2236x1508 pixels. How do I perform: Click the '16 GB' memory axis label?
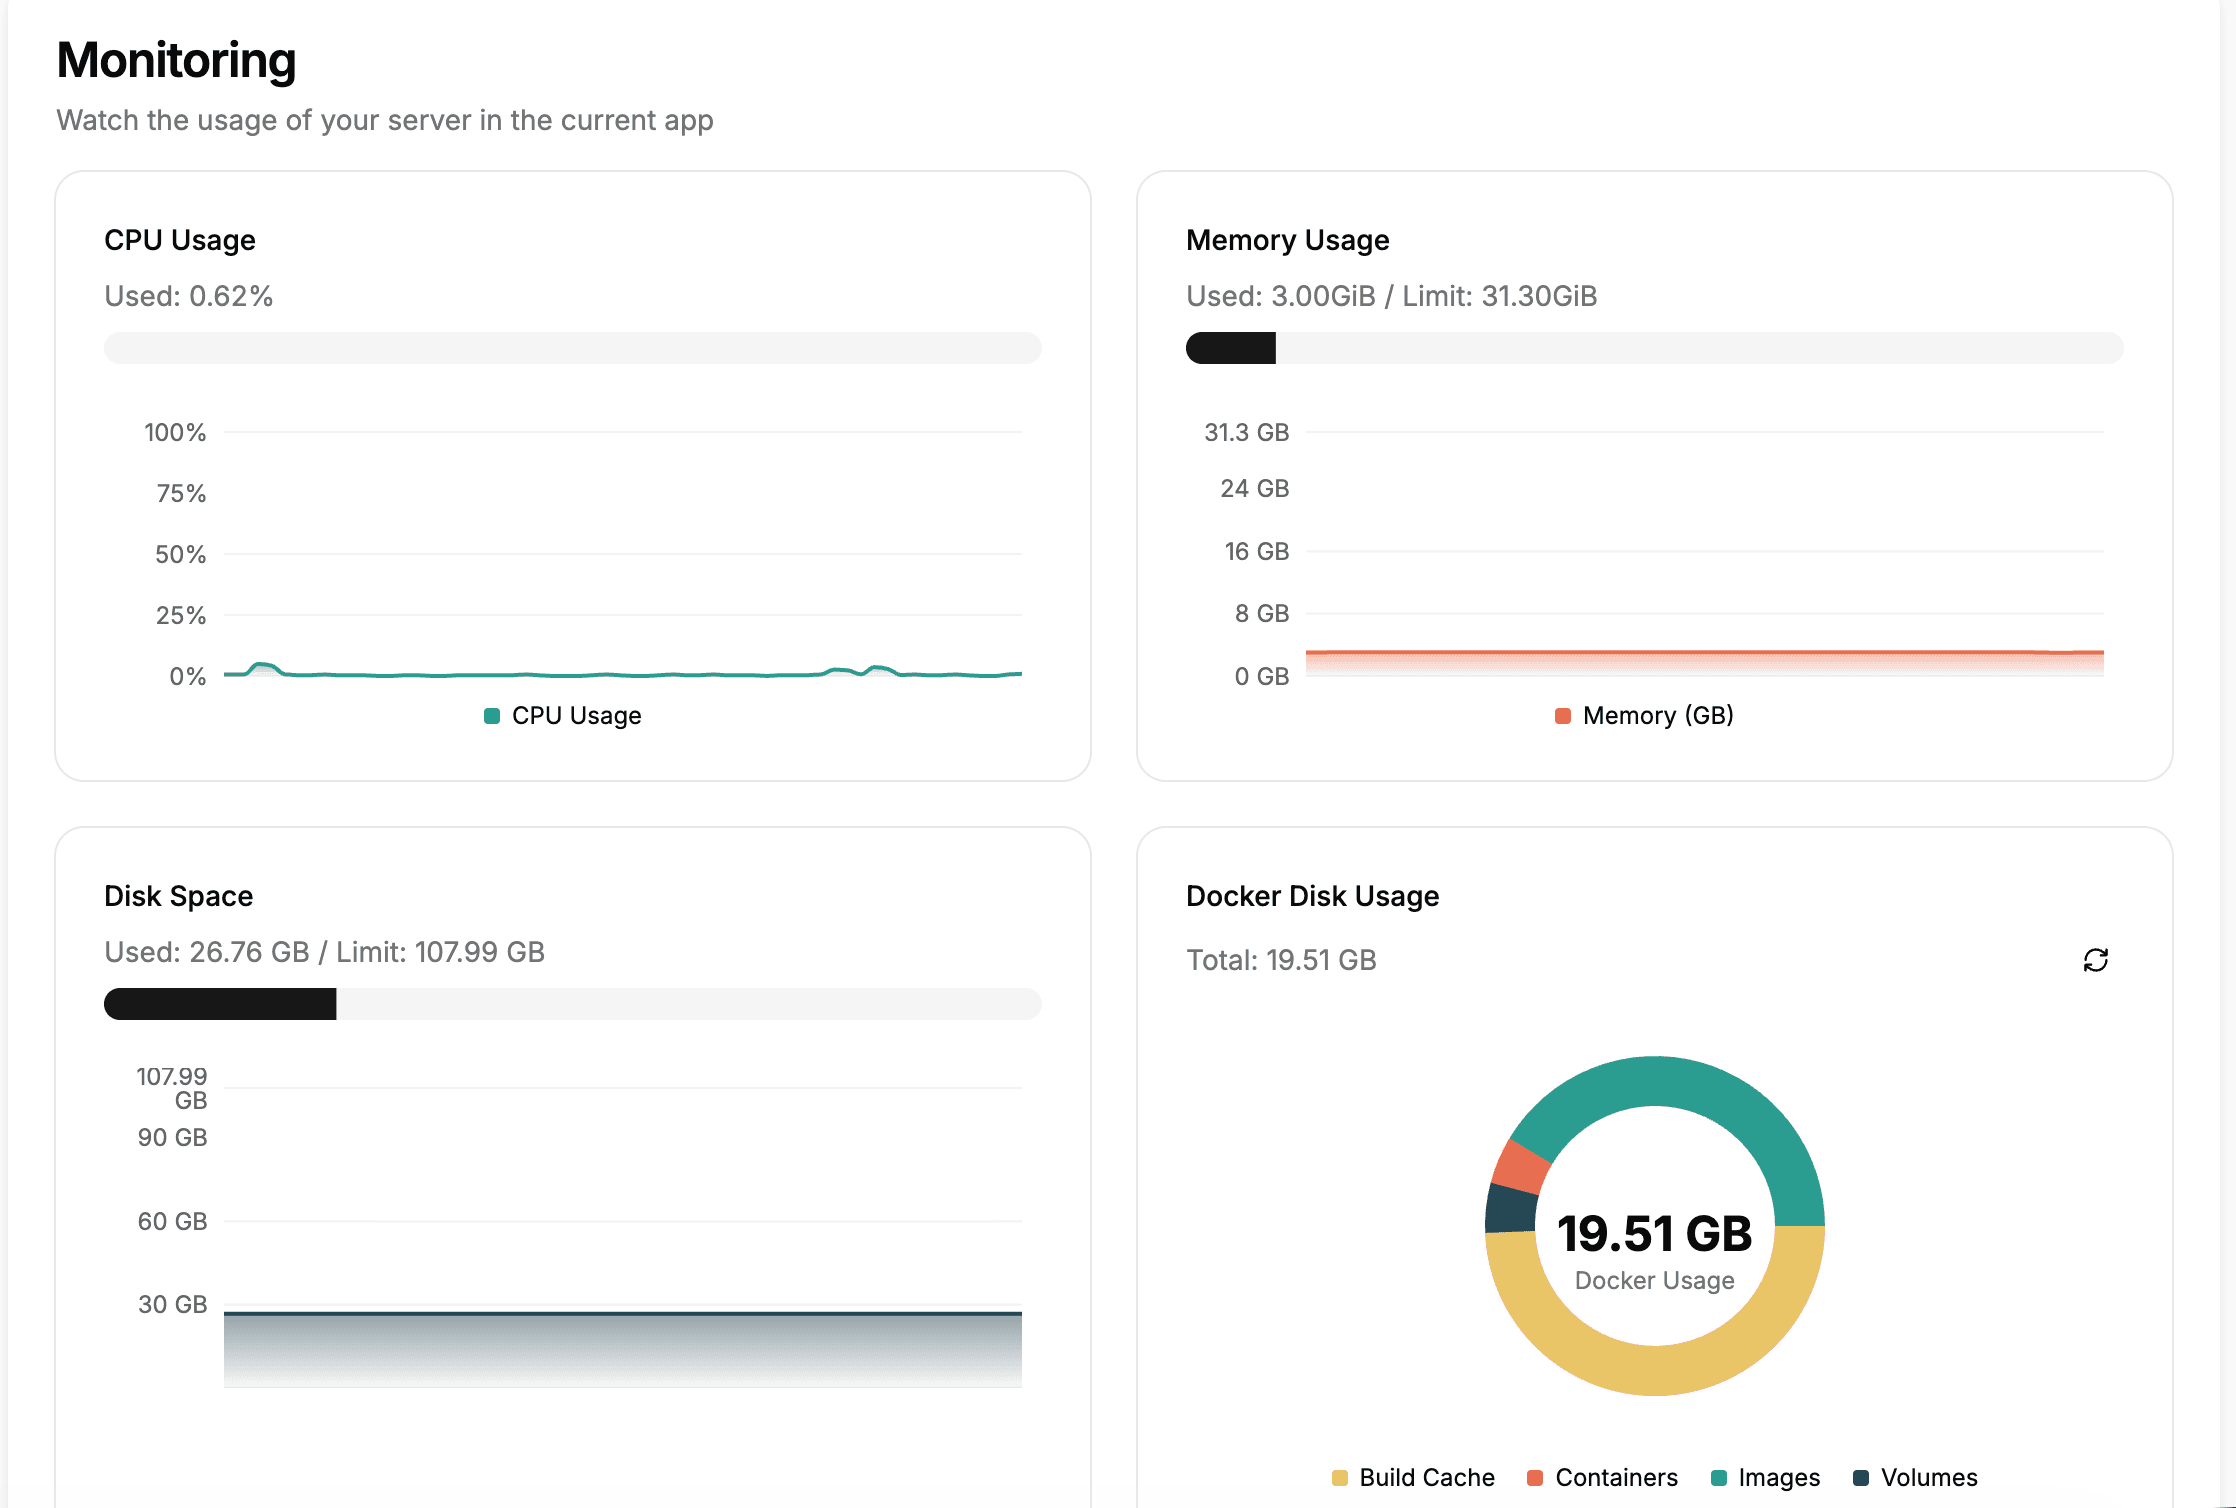(x=1257, y=551)
